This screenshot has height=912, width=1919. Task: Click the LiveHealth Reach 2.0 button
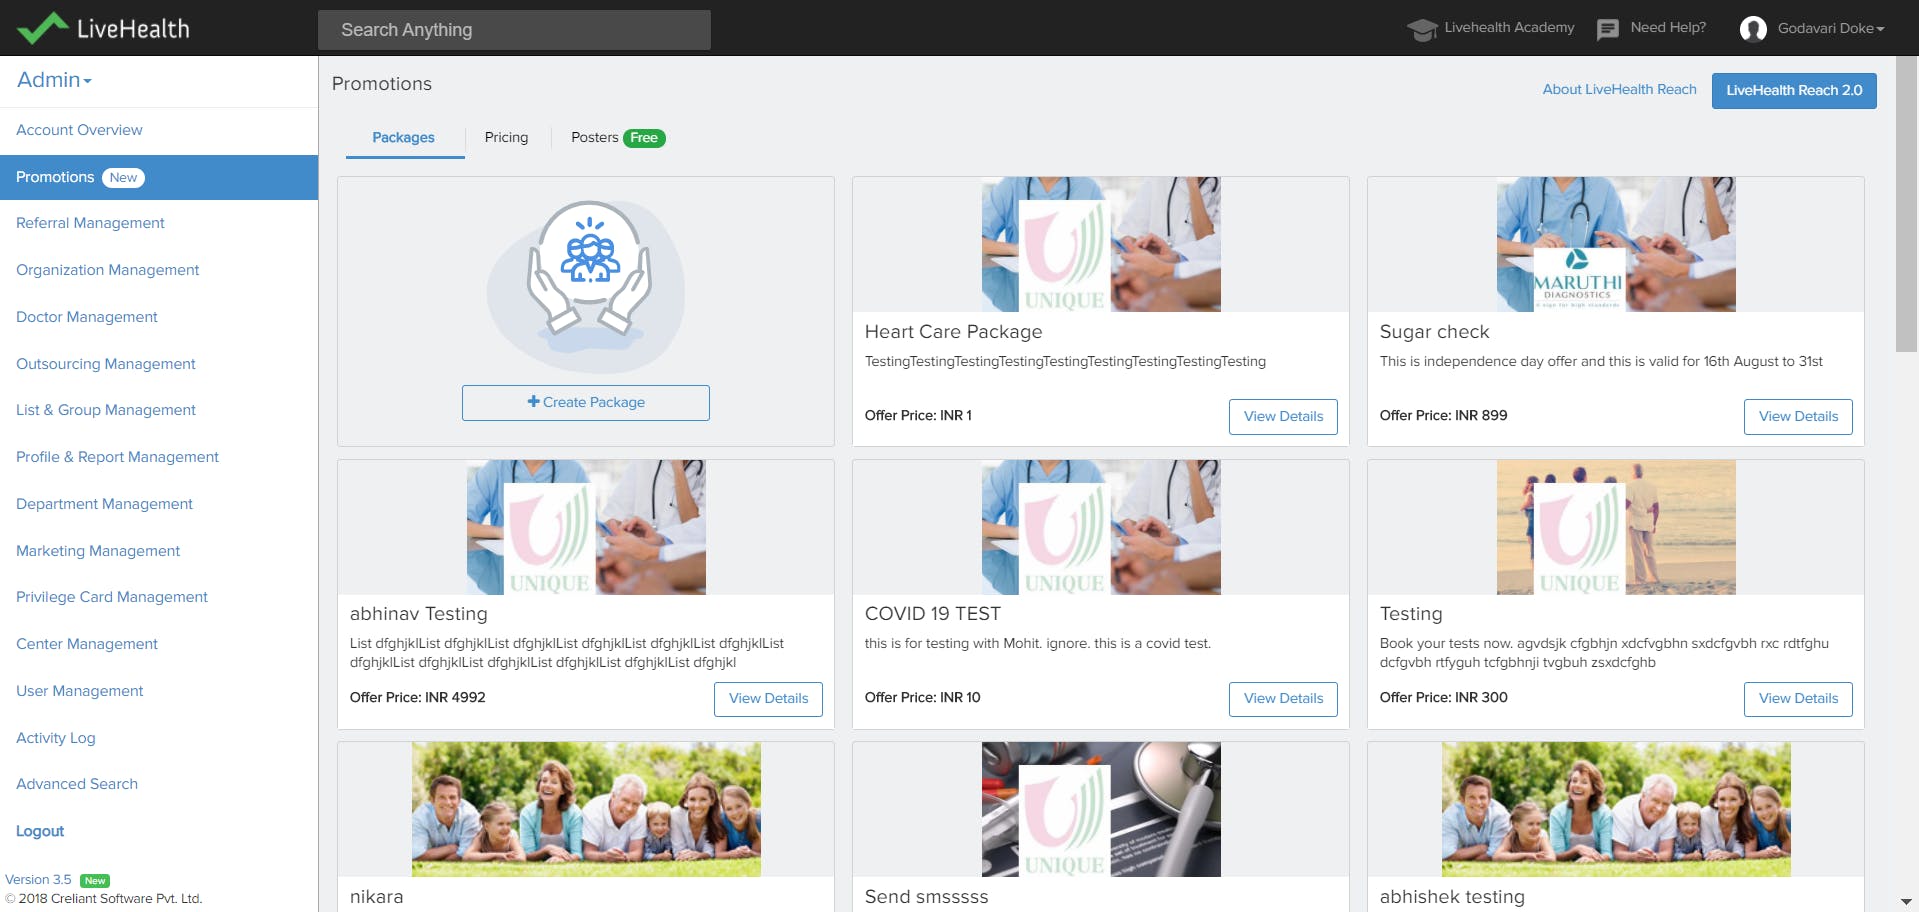click(1794, 90)
